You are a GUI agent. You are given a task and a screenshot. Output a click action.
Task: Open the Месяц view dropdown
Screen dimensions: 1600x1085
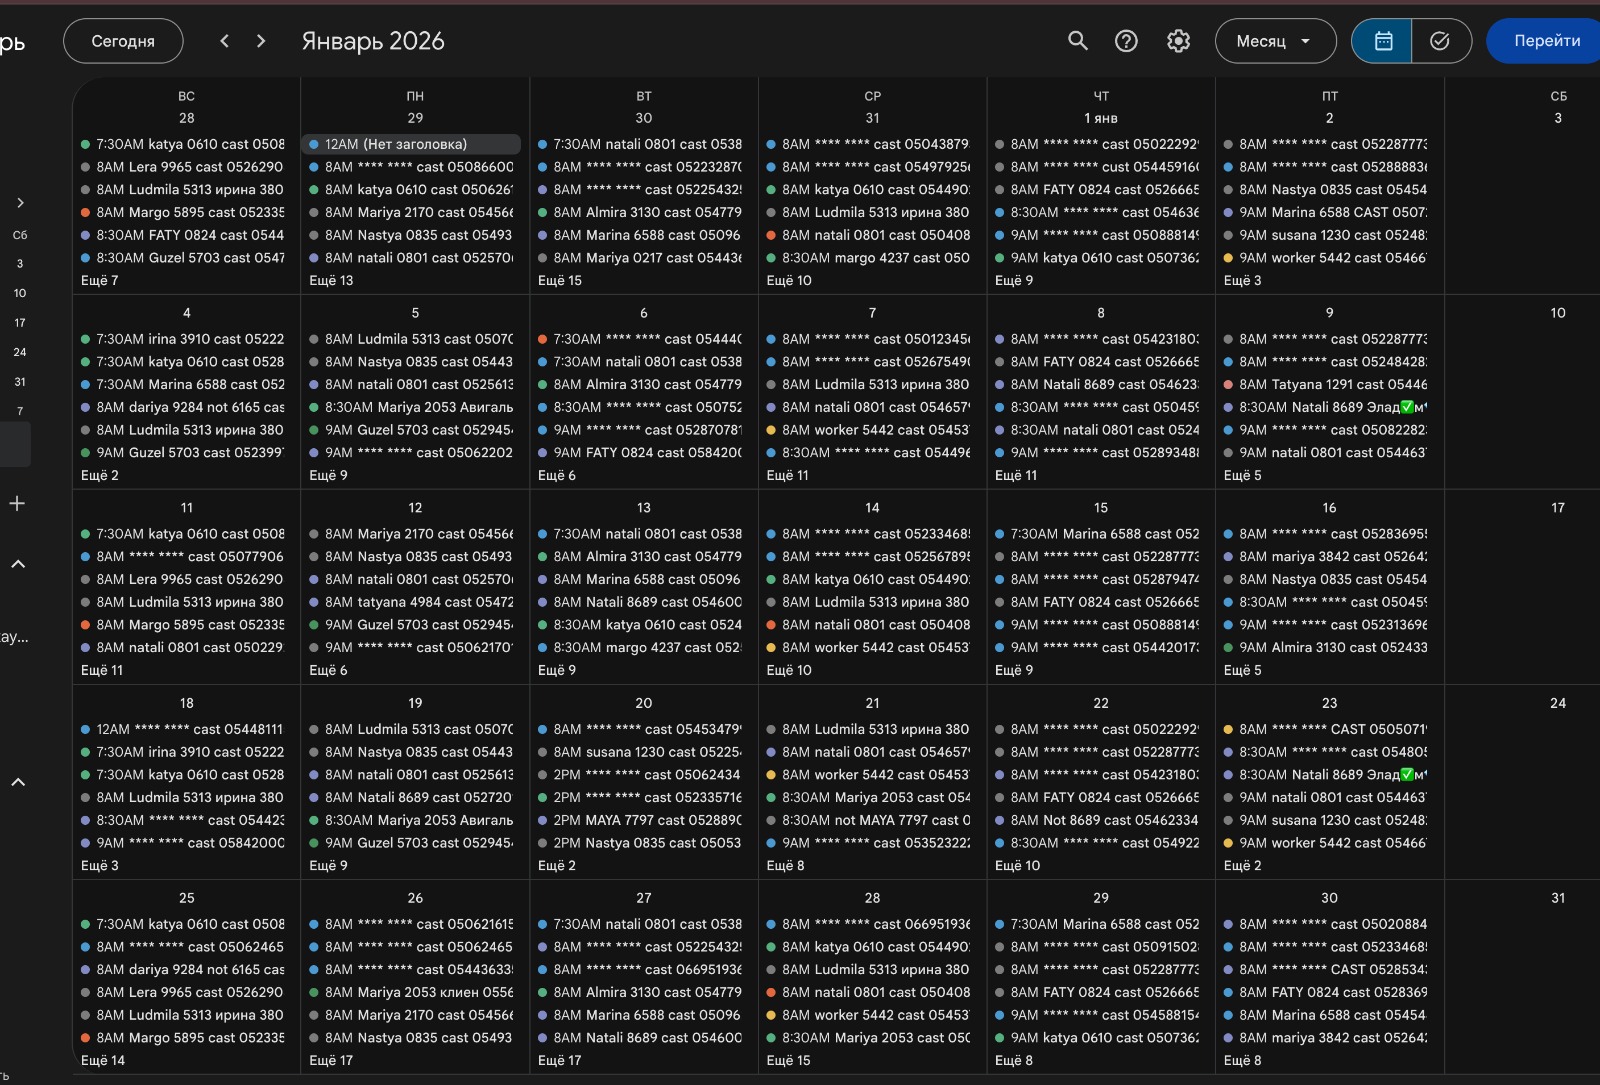[x=1275, y=41]
